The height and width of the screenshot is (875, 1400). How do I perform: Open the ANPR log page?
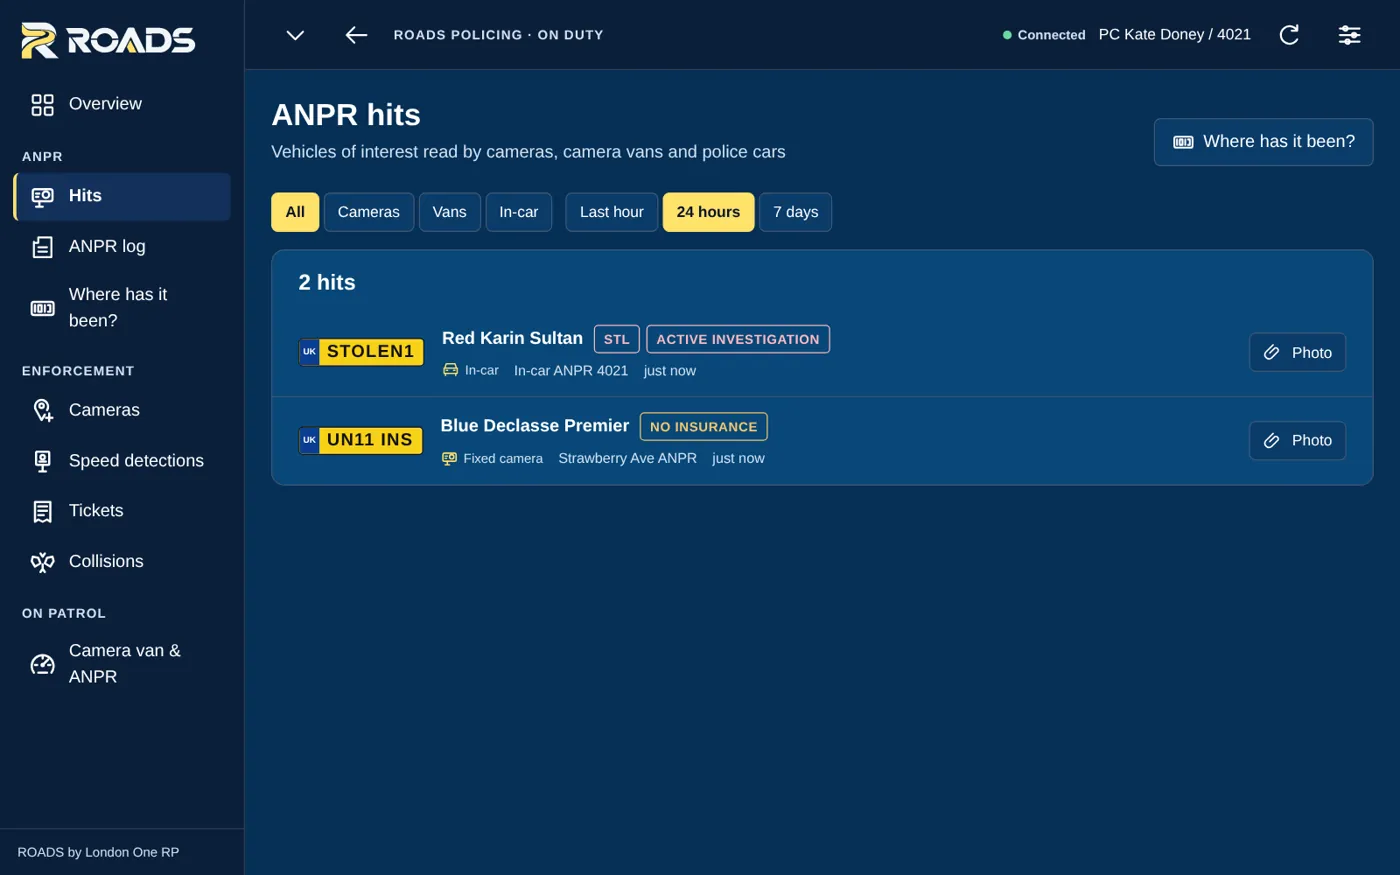pos(122,247)
